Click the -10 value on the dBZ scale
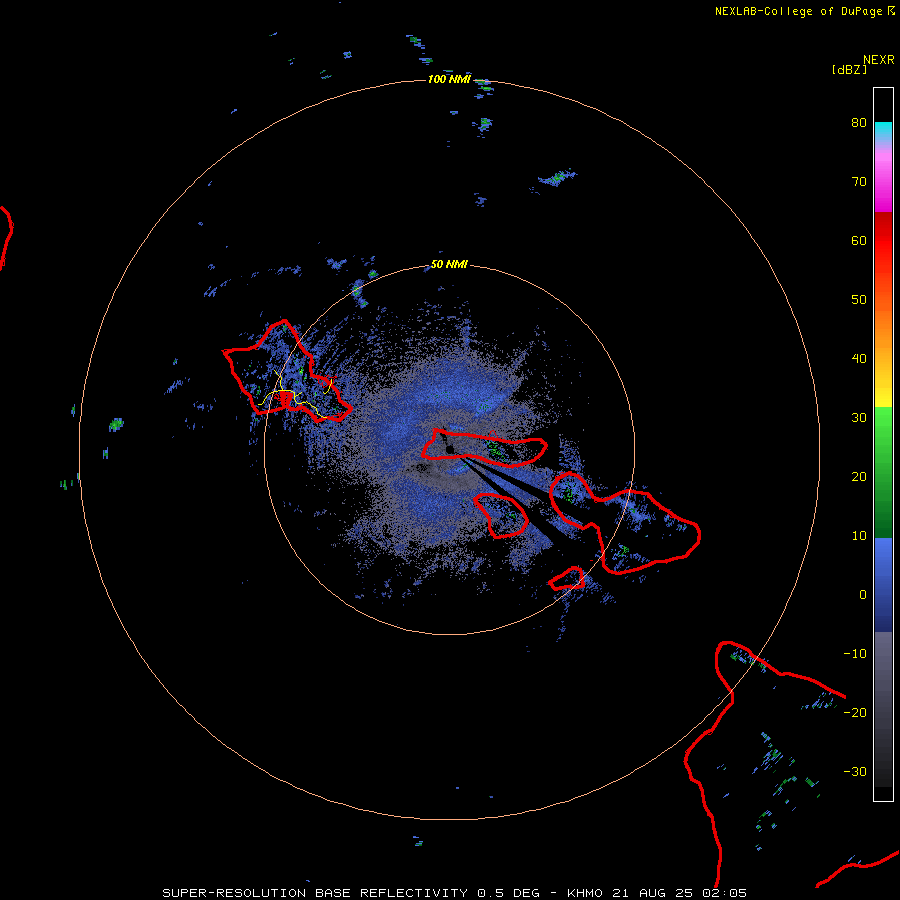 855,653
